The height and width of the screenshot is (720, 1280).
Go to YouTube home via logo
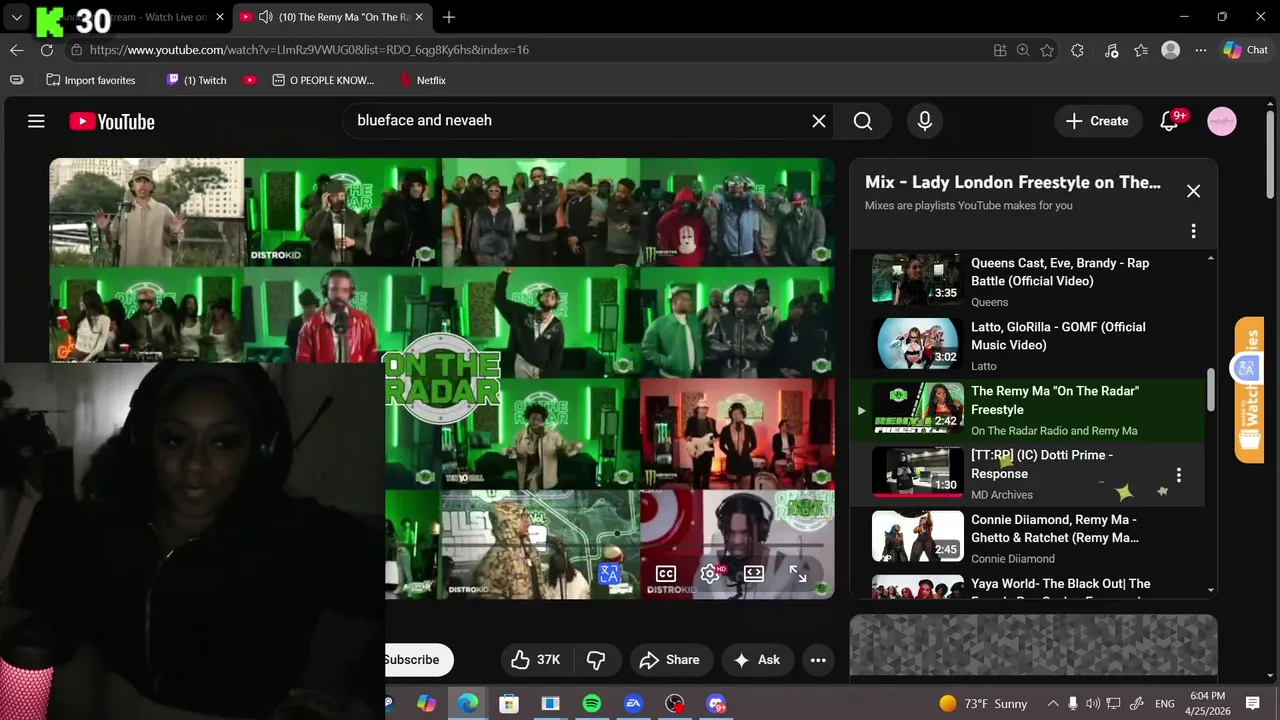112,121
